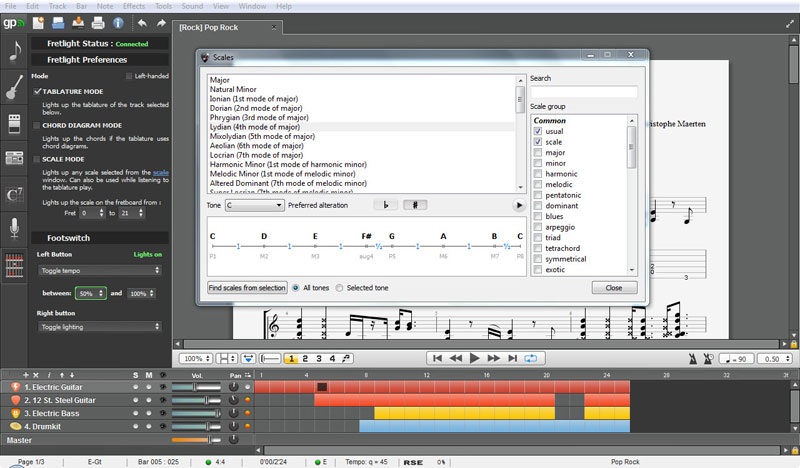The width and height of the screenshot is (800, 468).
Task: Mute the Drumkit track
Action: tap(148, 426)
